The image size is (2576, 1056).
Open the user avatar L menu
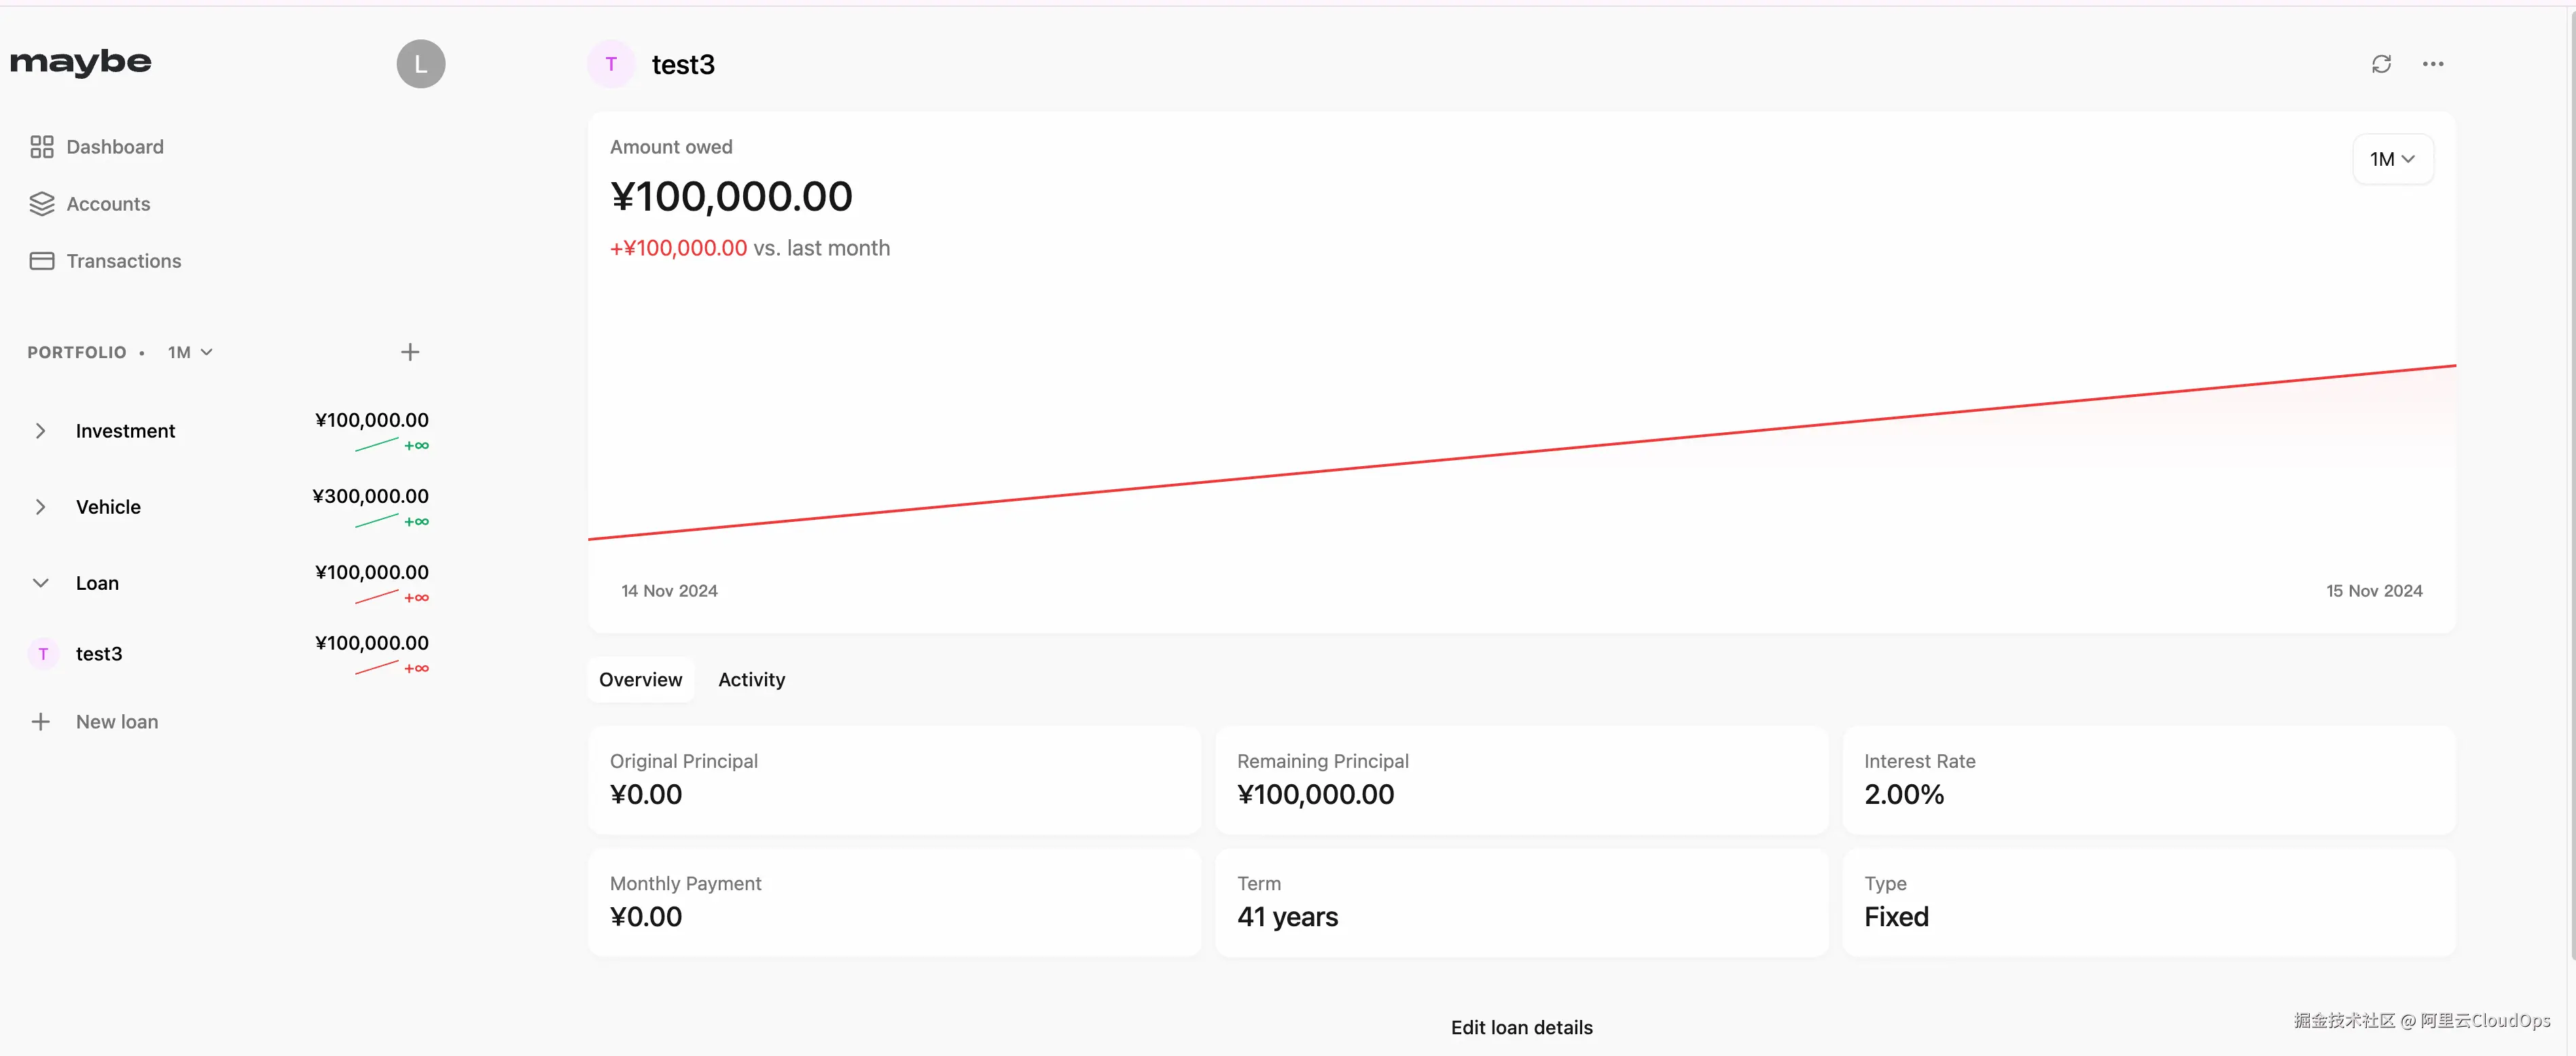(x=420, y=64)
